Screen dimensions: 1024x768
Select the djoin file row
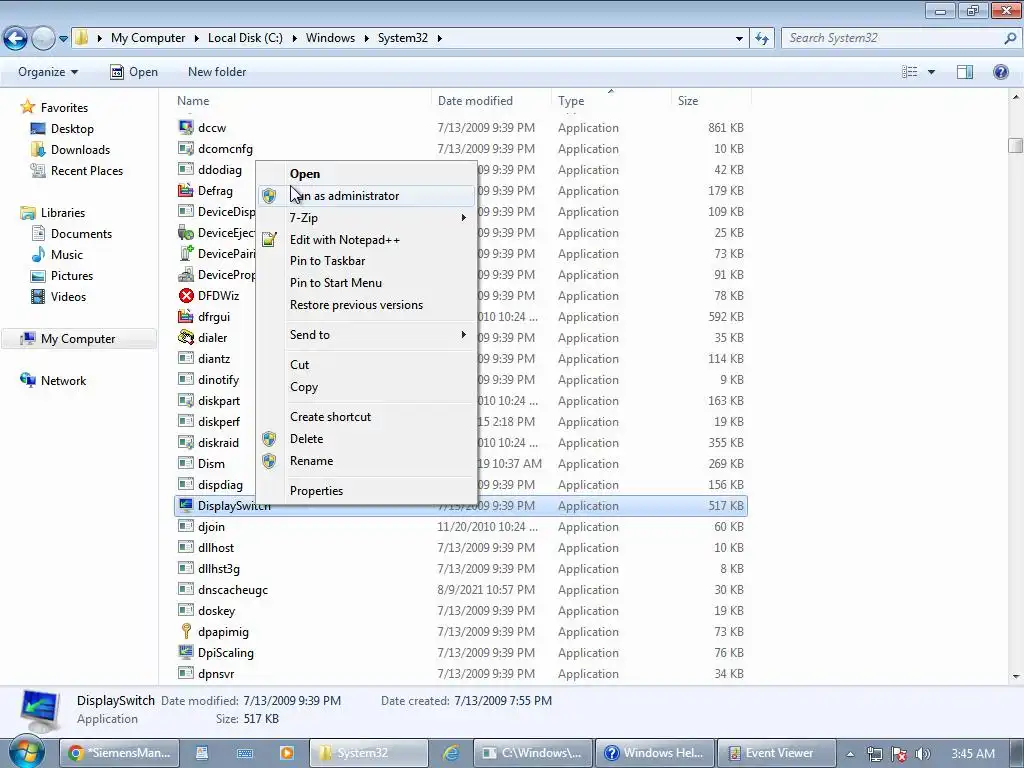[x=460, y=526]
